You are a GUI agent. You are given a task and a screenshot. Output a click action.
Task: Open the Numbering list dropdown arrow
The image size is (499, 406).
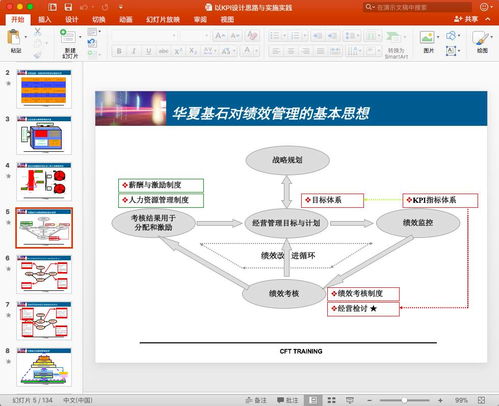(305, 36)
